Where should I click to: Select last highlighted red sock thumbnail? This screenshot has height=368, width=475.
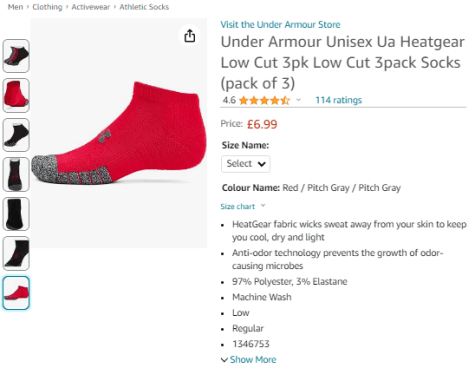(16, 293)
